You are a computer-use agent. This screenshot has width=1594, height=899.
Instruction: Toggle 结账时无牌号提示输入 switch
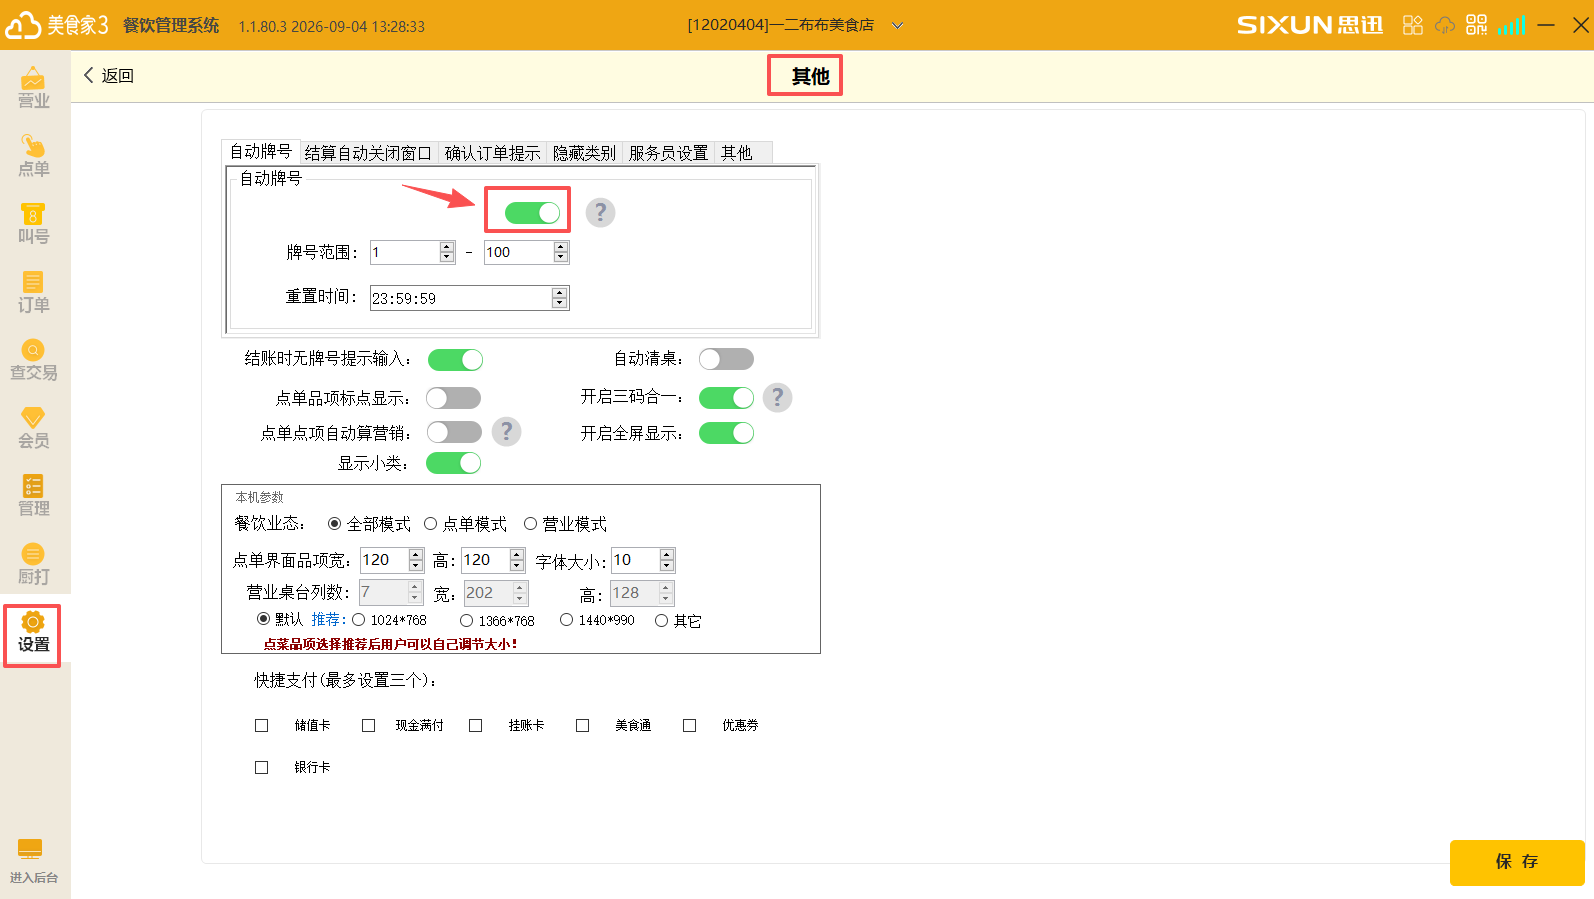point(455,359)
